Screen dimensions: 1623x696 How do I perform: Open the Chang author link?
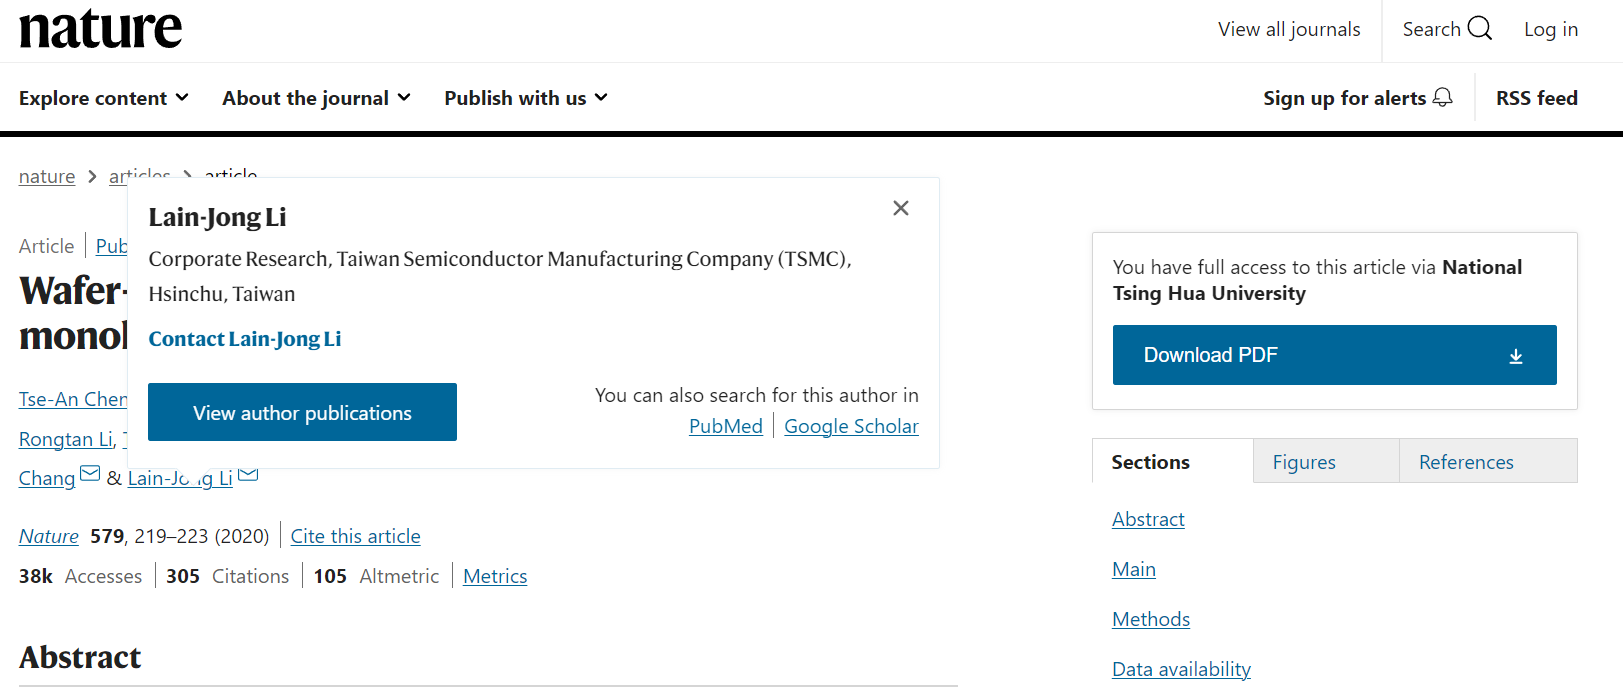pyautogui.click(x=47, y=478)
